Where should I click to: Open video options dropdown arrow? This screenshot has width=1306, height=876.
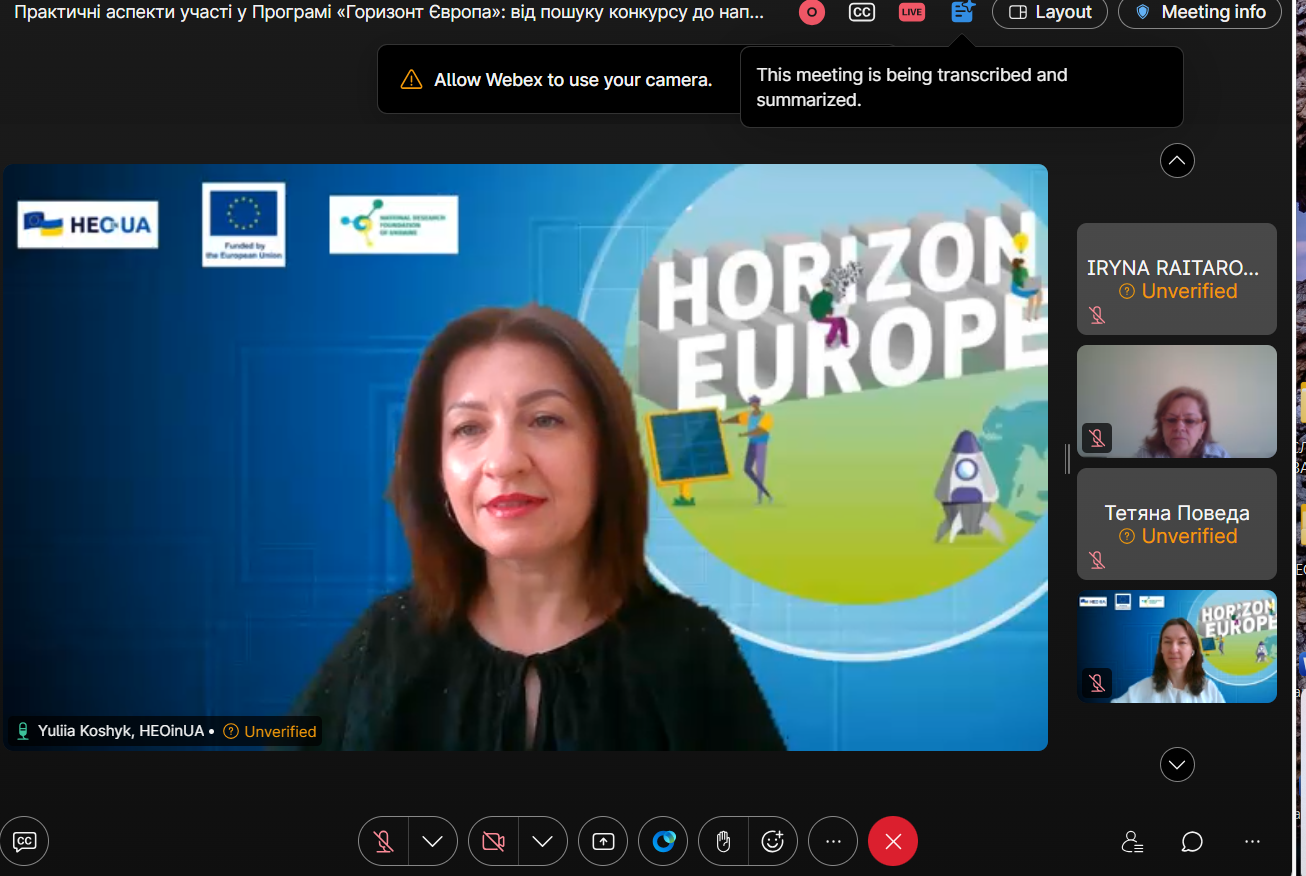coord(543,841)
